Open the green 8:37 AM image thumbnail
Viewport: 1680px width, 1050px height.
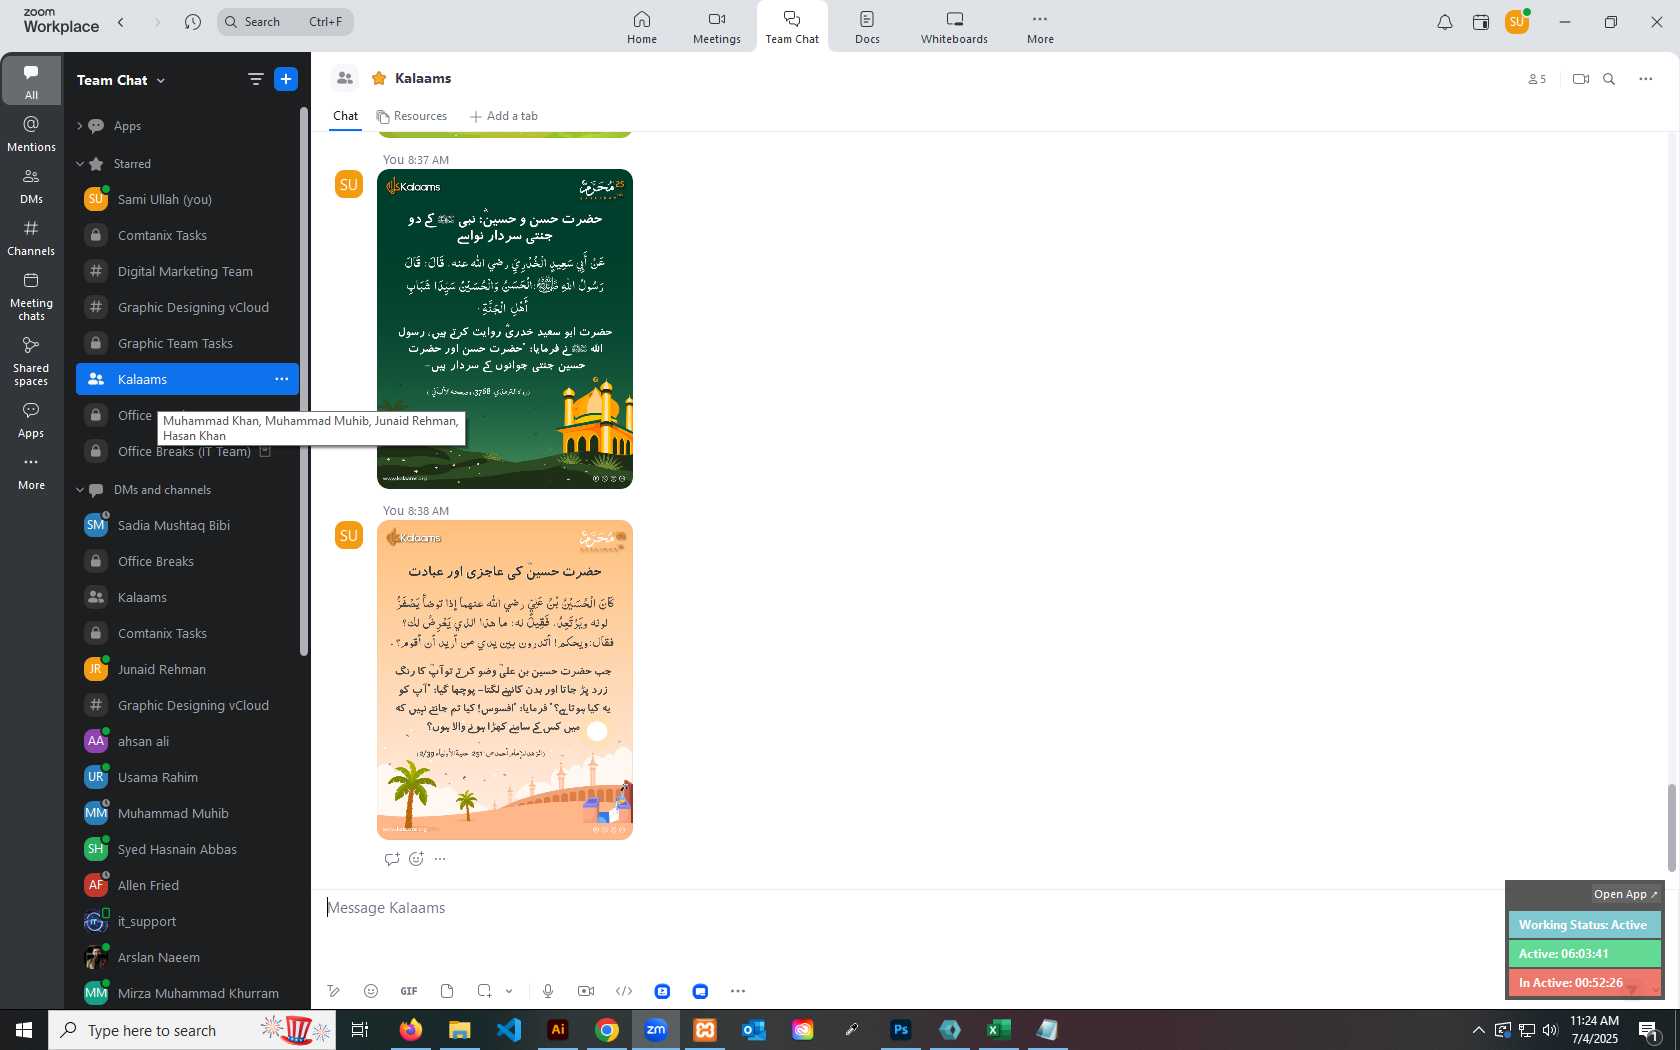pos(505,329)
